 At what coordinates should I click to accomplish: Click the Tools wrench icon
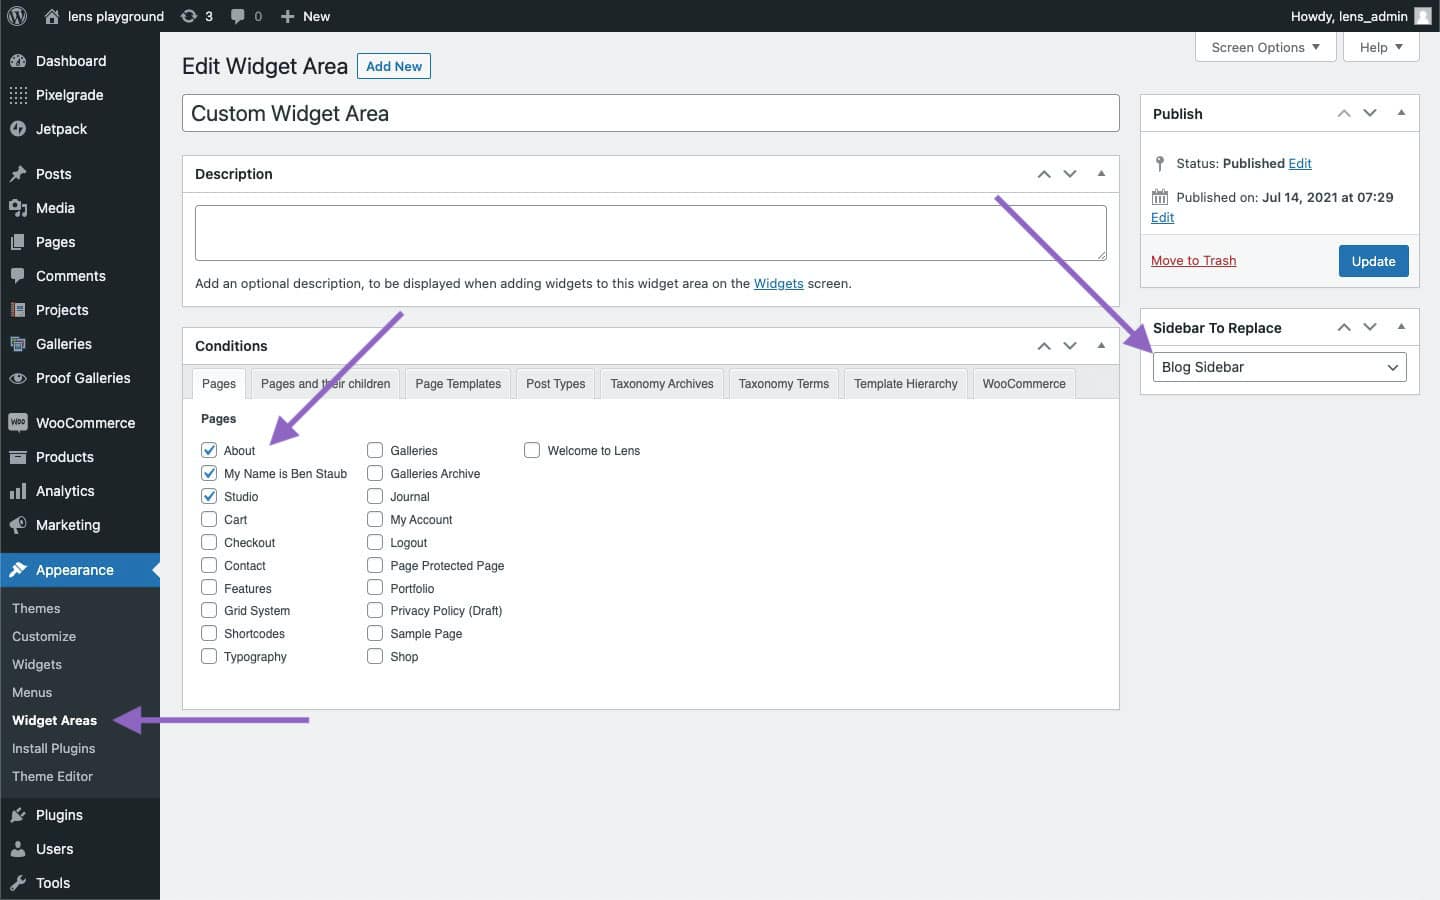point(17,883)
